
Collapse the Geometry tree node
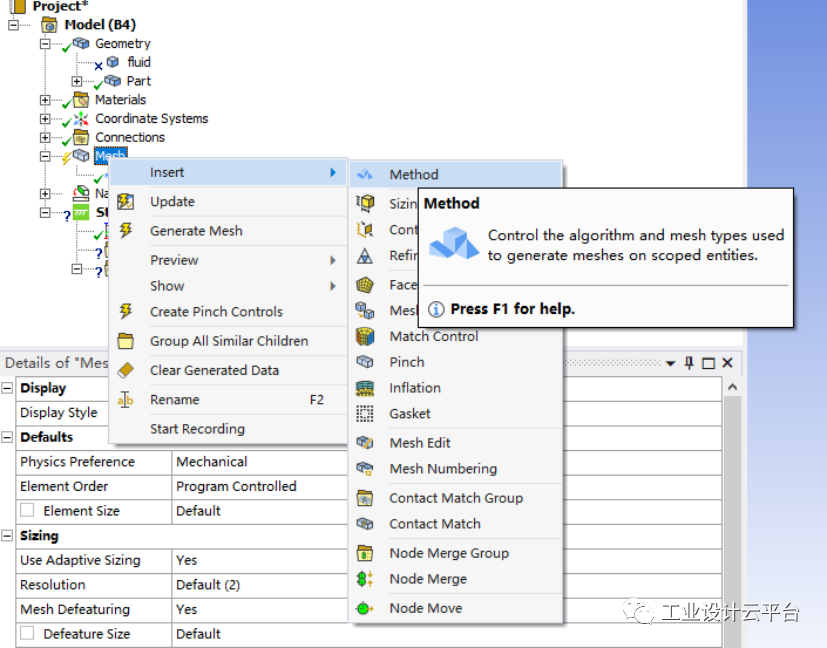tap(45, 44)
